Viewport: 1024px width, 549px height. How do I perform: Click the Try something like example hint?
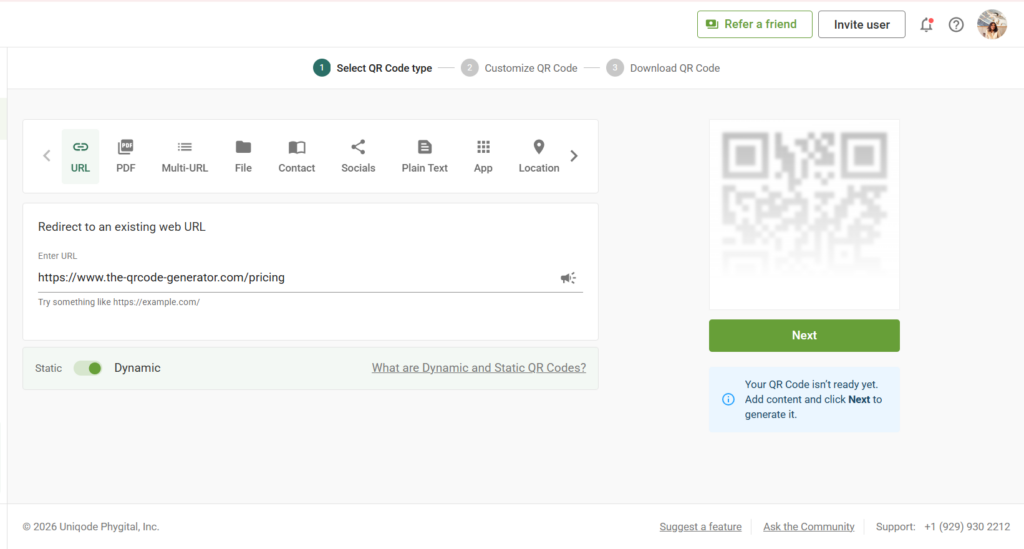click(119, 302)
